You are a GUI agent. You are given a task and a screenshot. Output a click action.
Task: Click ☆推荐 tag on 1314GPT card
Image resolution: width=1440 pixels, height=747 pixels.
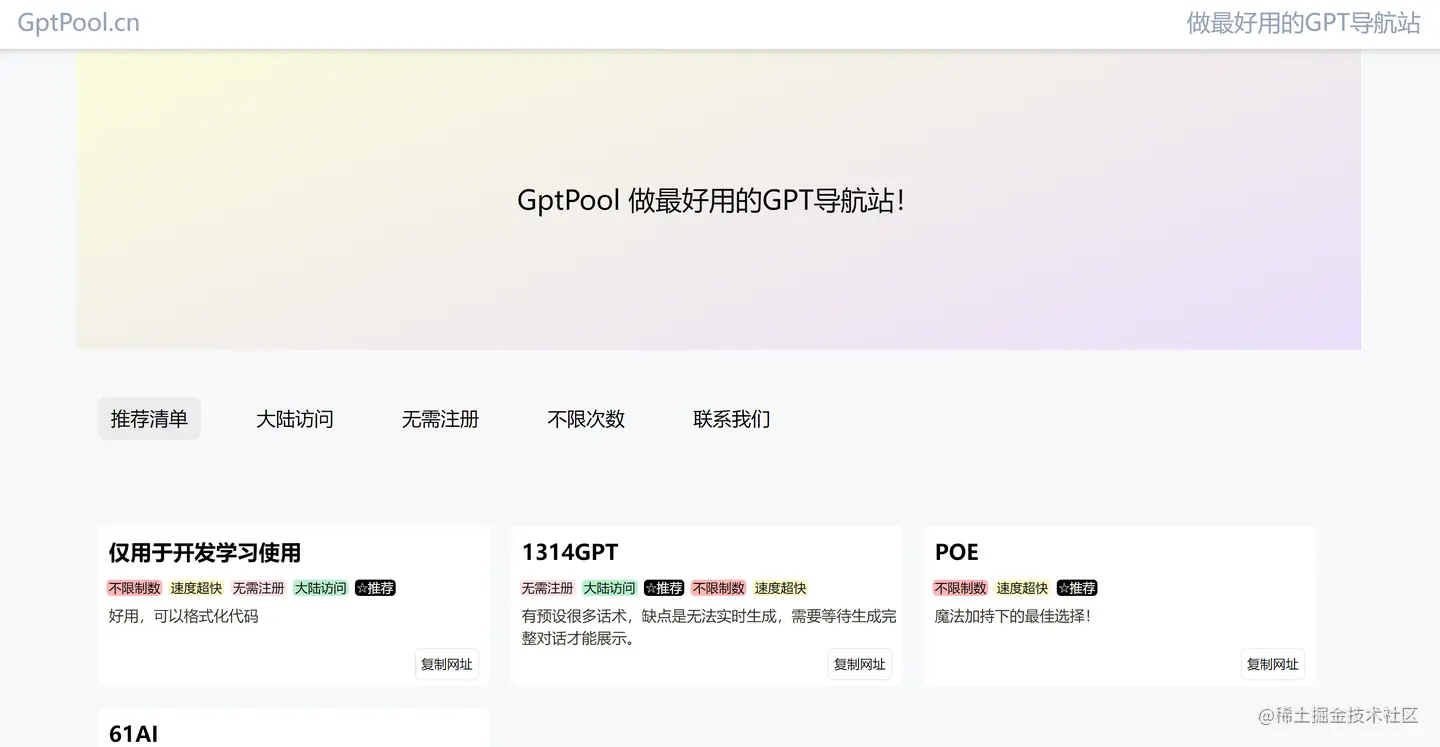(x=664, y=588)
